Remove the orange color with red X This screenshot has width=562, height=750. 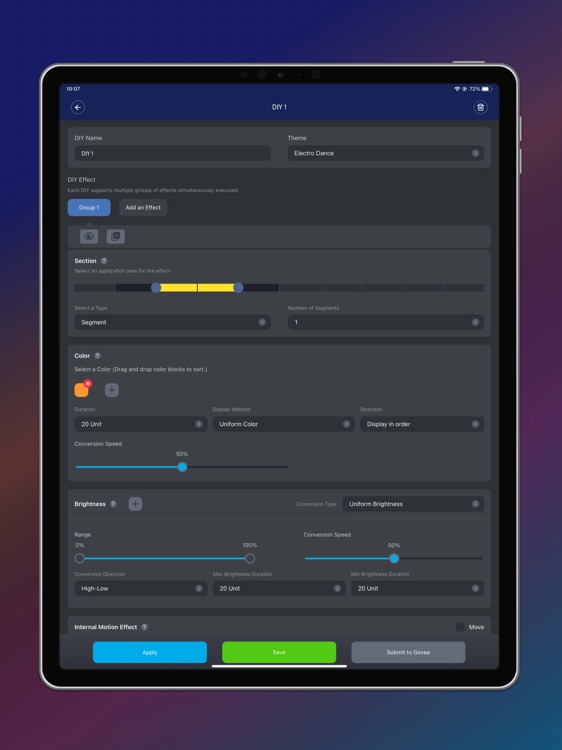pos(88,384)
